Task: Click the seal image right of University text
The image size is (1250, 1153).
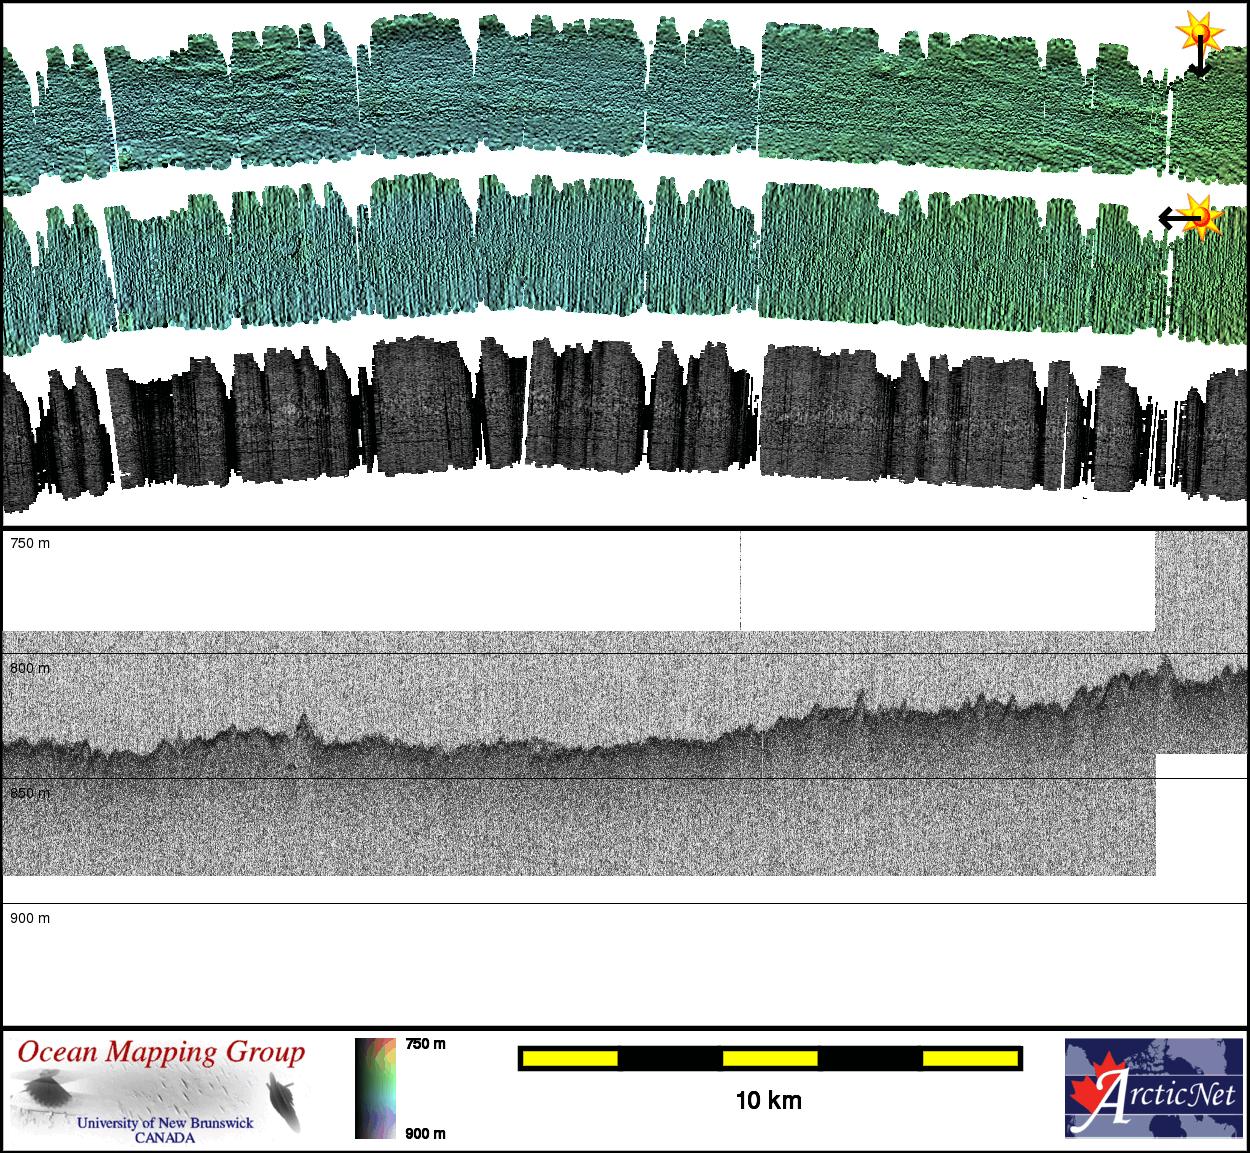Action: point(285,1102)
